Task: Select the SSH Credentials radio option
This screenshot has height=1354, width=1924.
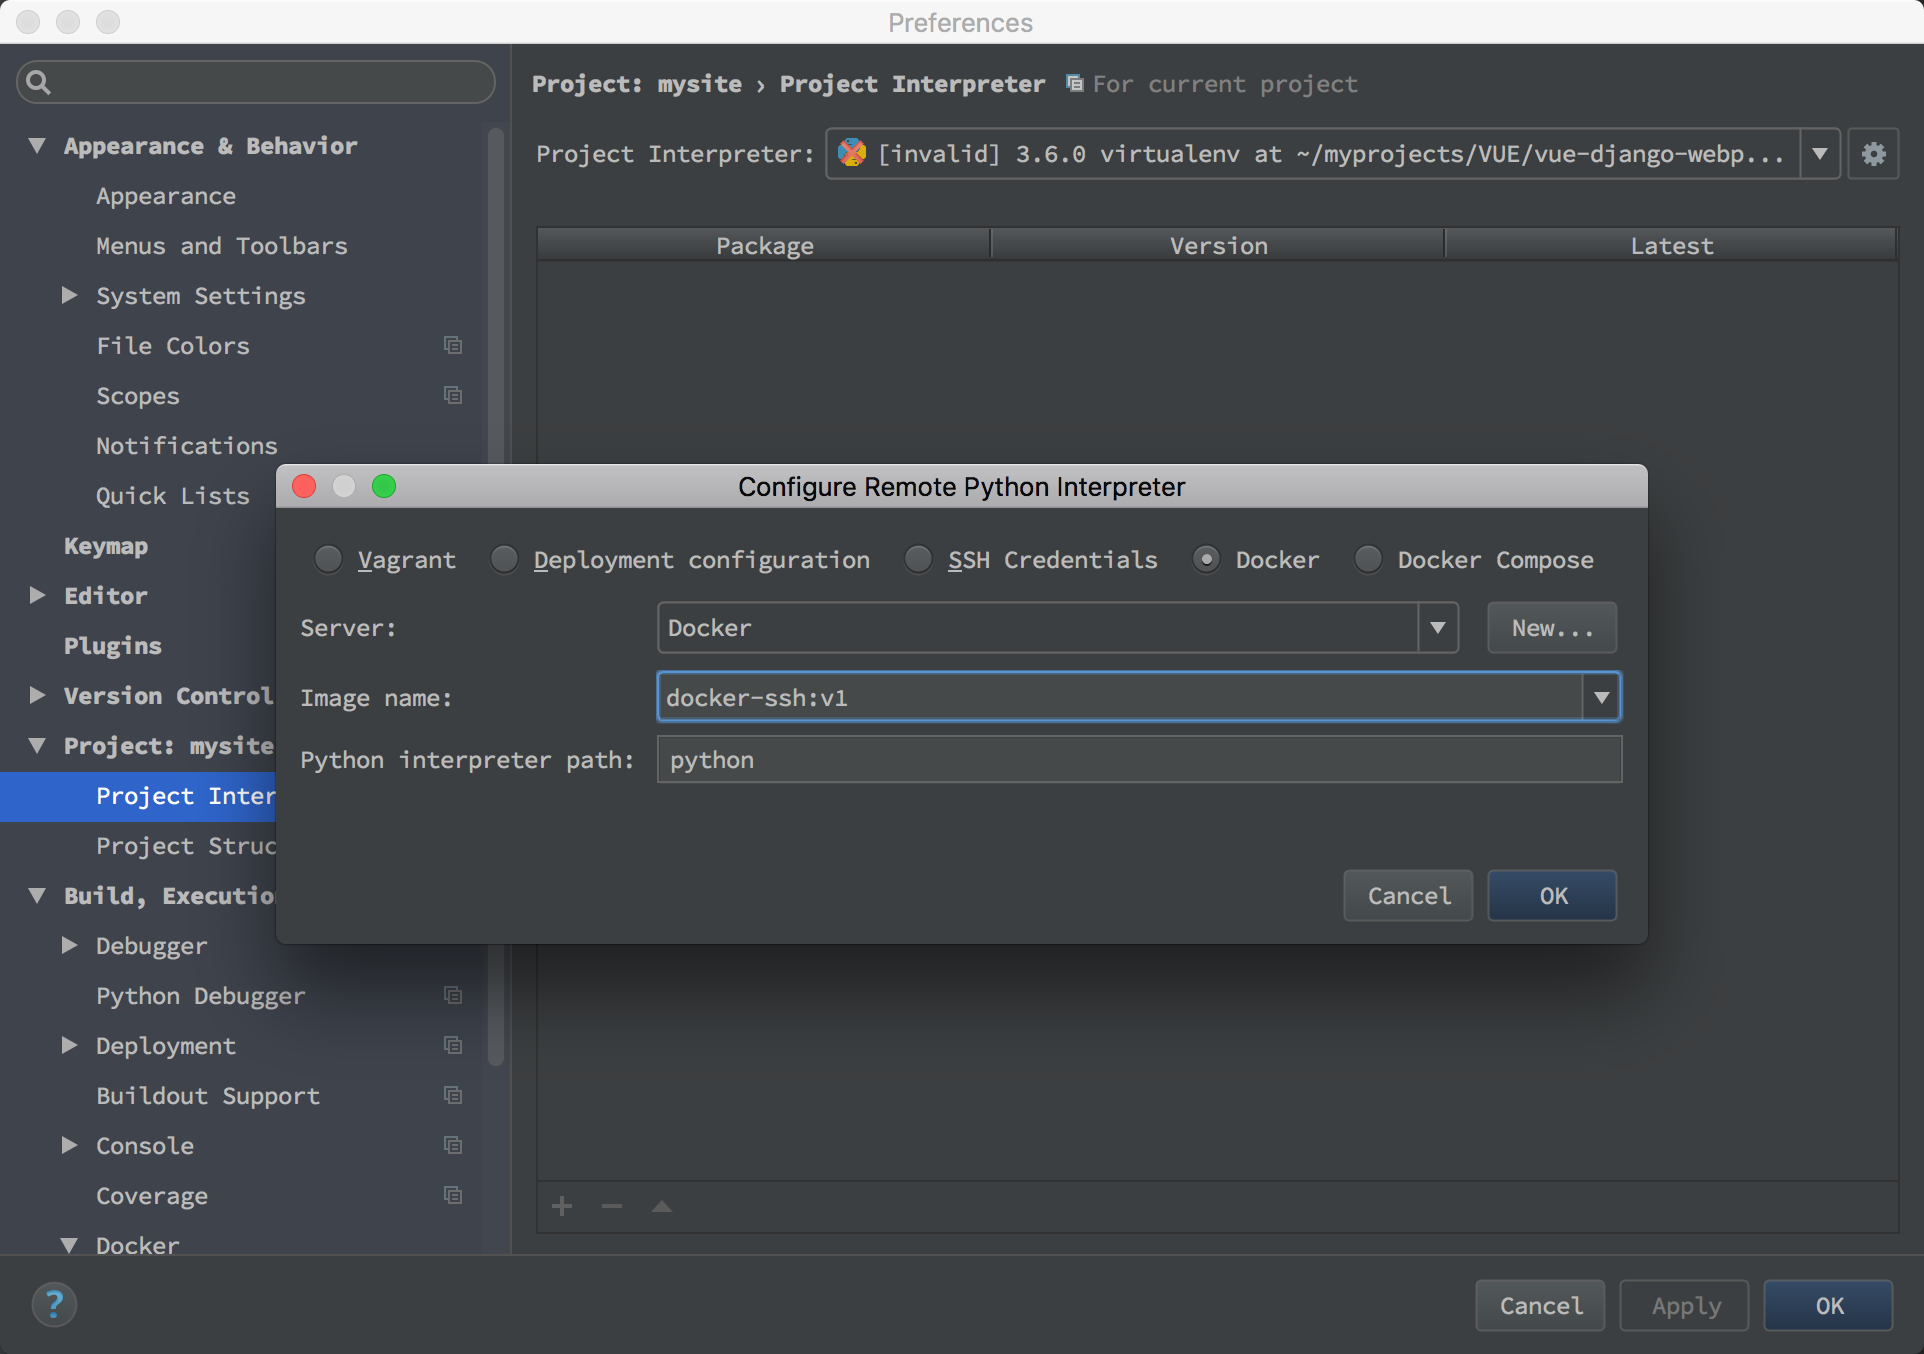Action: [918, 559]
